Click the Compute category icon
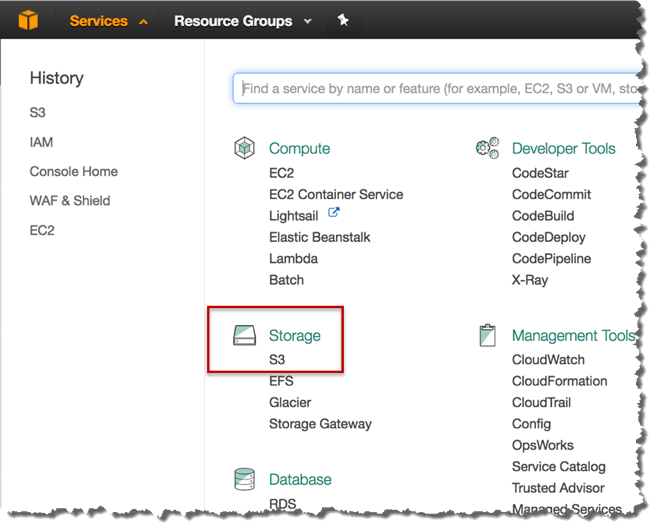658x531 pixels. pos(244,148)
